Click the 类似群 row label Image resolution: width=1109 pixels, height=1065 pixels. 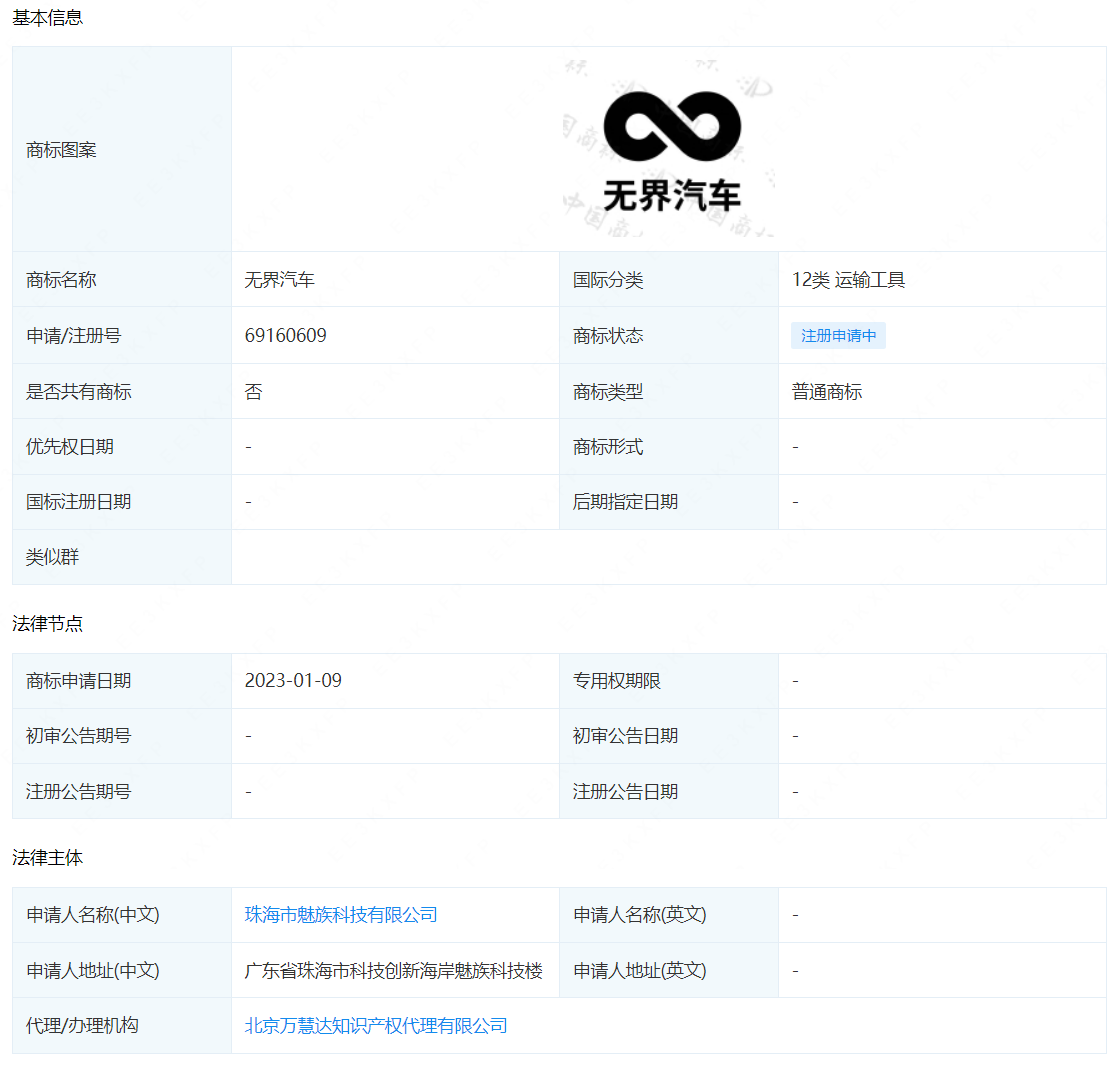(x=52, y=558)
